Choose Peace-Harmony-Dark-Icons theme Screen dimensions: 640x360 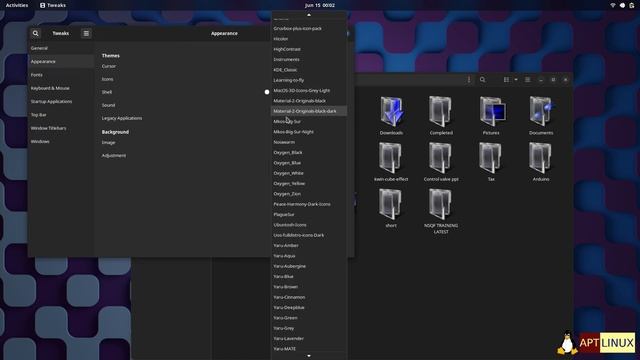309,204
